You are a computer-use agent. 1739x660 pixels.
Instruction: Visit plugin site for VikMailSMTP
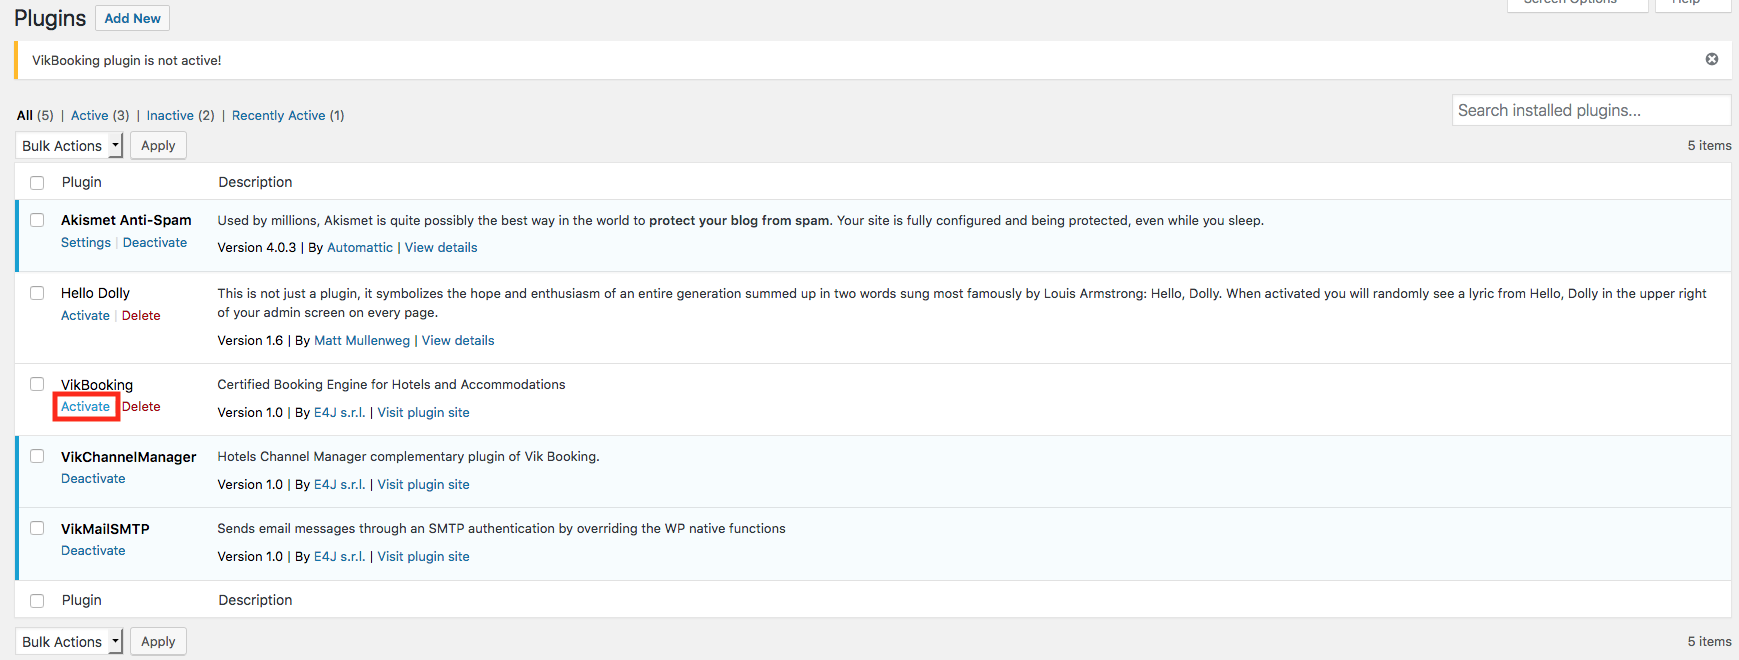[x=423, y=557]
